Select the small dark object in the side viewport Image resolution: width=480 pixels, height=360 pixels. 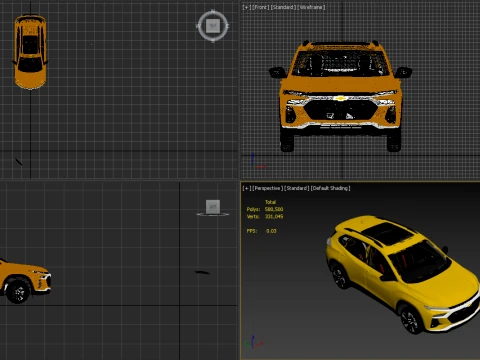point(202,273)
